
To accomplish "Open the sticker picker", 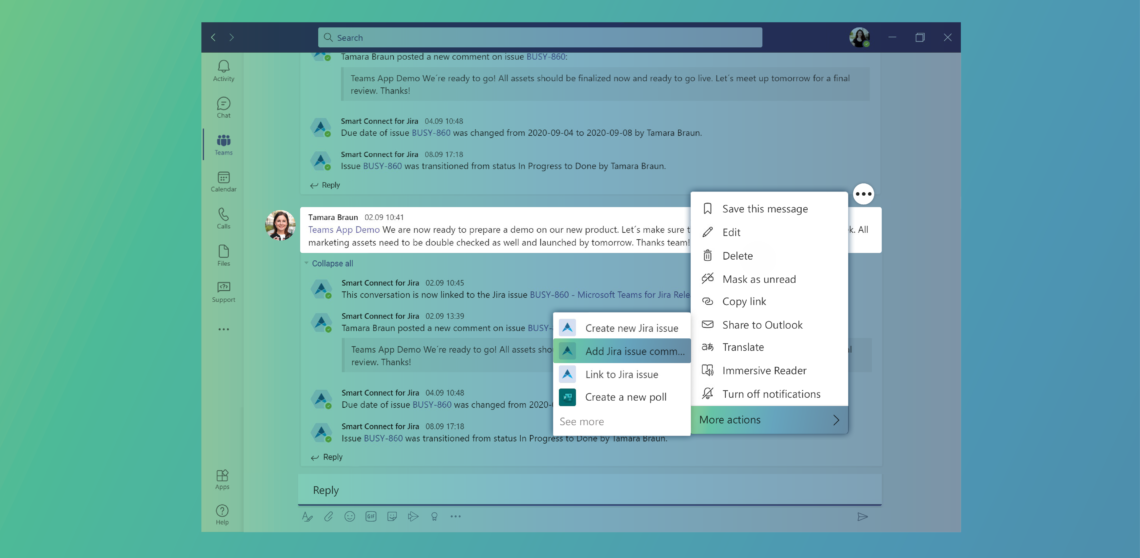I will pos(392,516).
